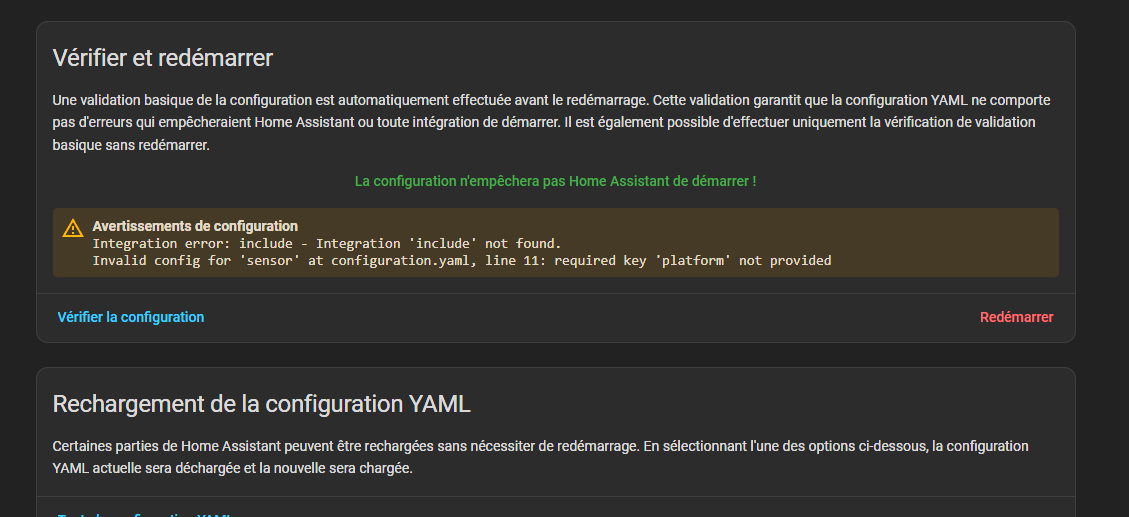Click the green configuration success message
Image resolution: width=1129 pixels, height=517 pixels.
pyautogui.click(x=555, y=181)
